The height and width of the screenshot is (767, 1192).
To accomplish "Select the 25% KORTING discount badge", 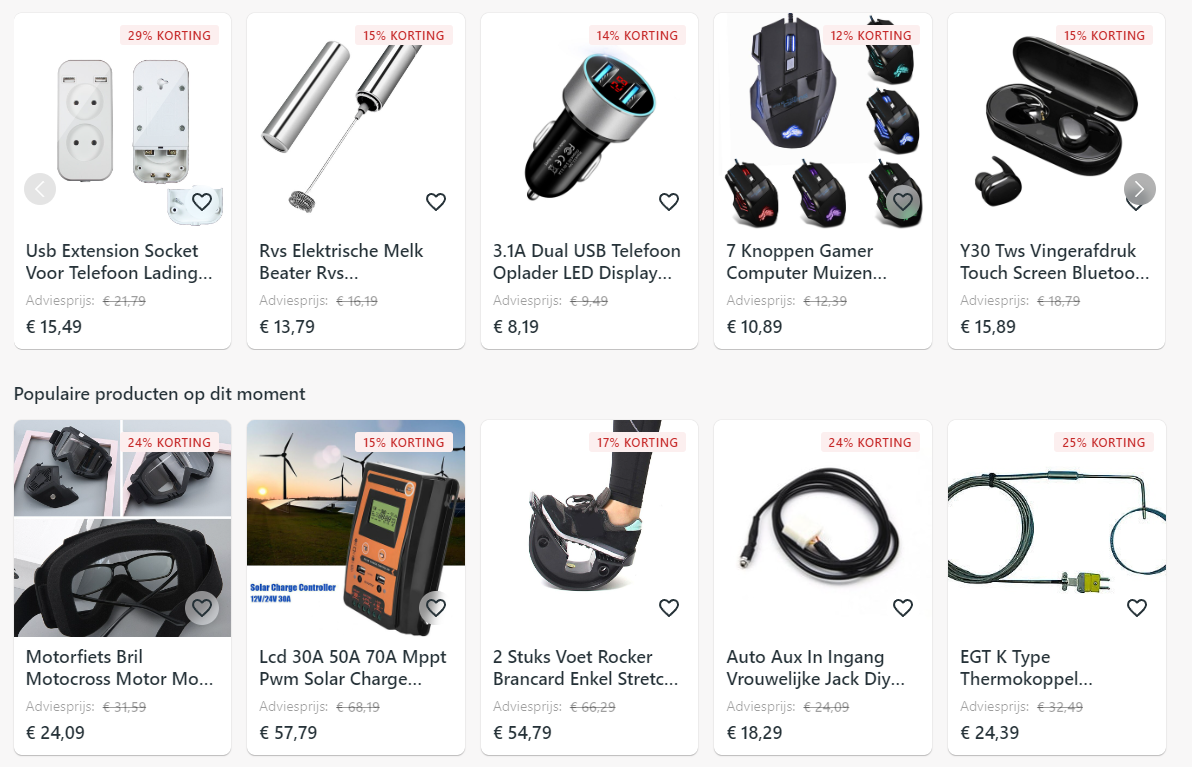I will (1104, 442).
